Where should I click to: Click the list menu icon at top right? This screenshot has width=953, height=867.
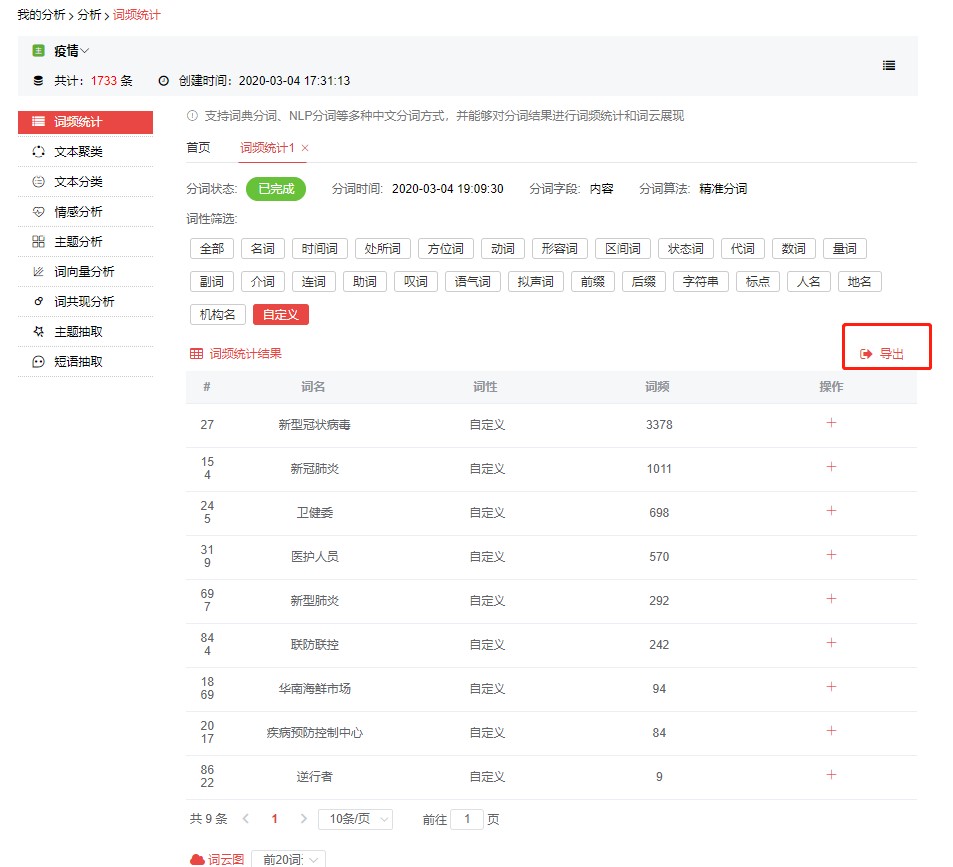(888, 65)
